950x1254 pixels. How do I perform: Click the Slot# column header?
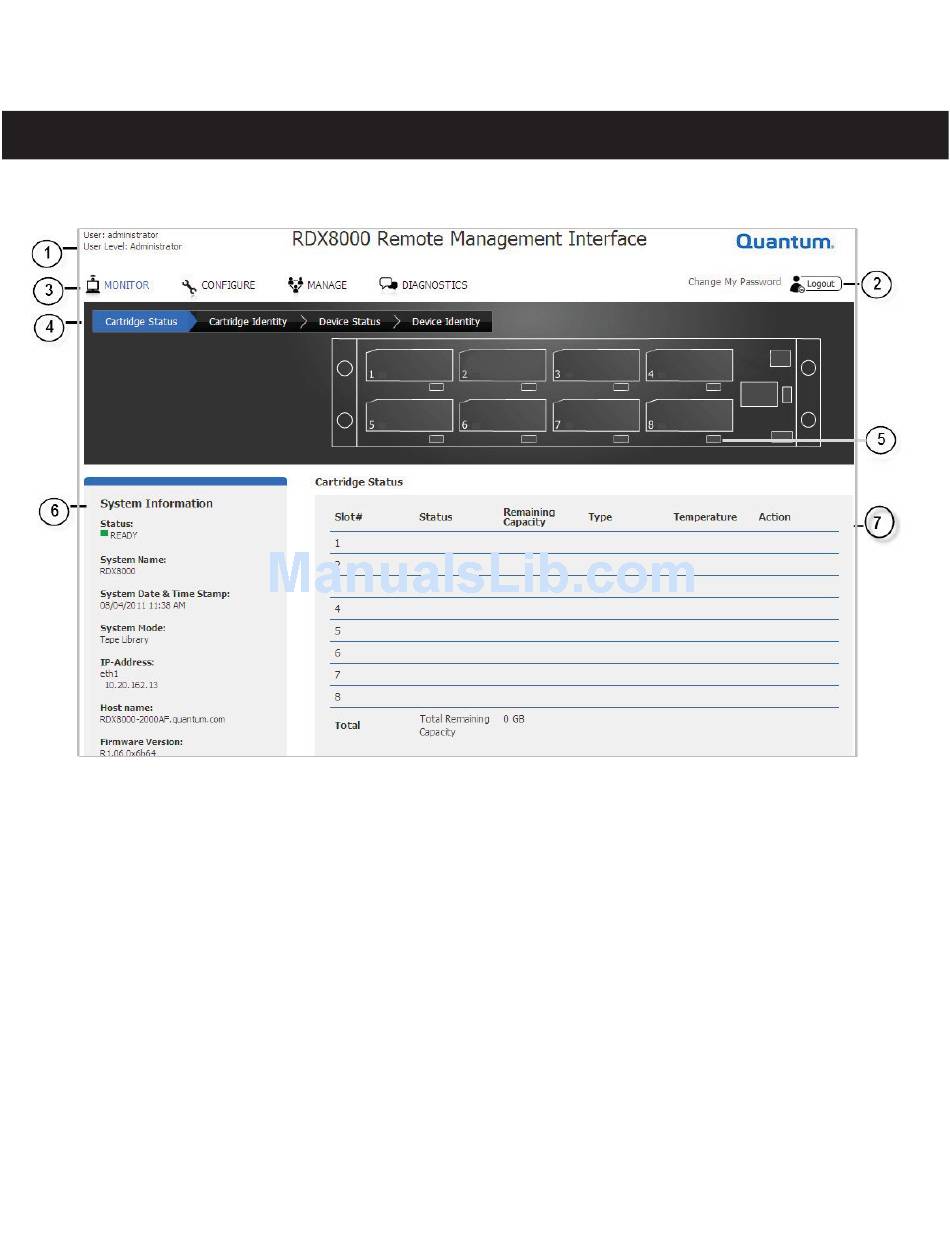click(x=348, y=517)
